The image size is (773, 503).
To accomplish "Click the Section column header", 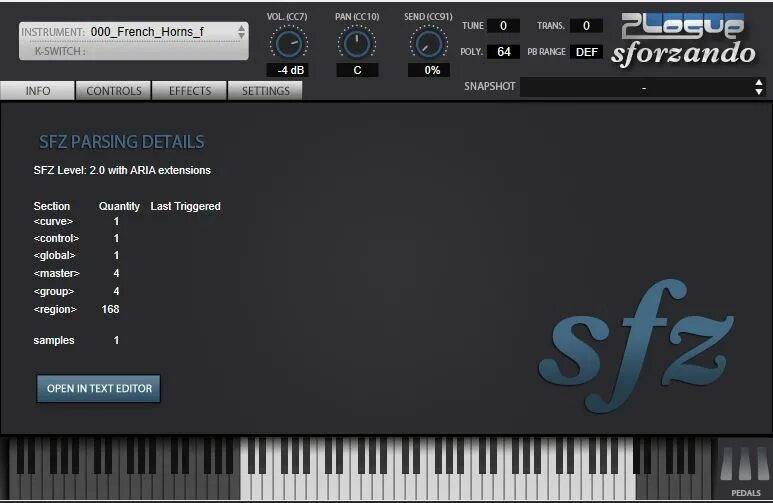I will [x=52, y=206].
